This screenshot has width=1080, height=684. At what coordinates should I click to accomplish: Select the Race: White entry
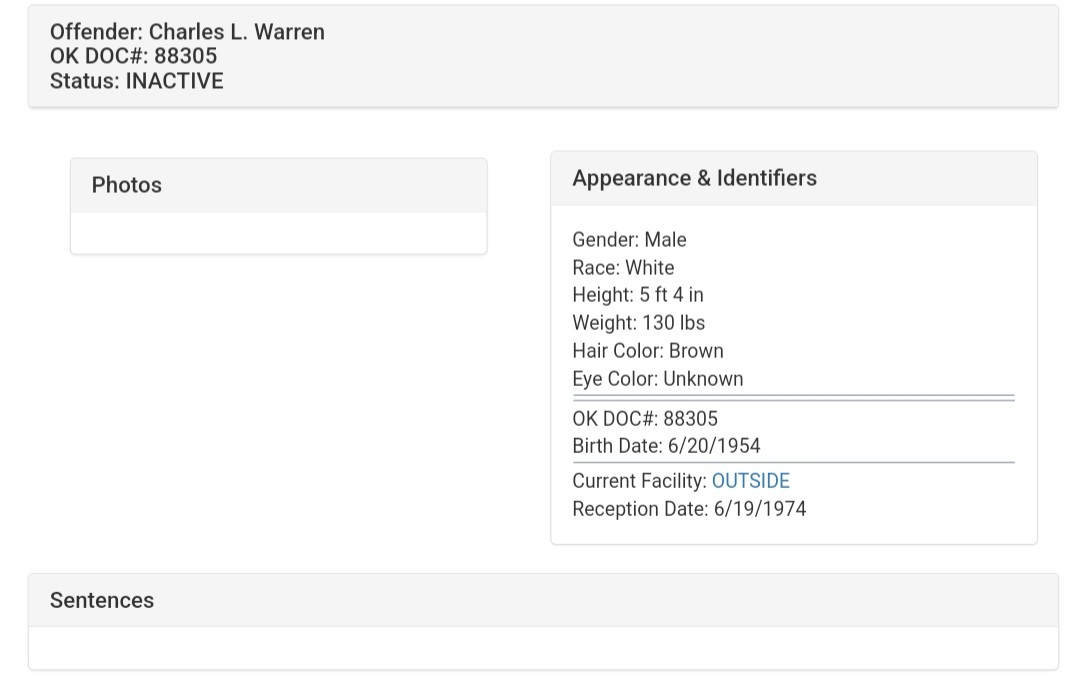click(x=623, y=268)
